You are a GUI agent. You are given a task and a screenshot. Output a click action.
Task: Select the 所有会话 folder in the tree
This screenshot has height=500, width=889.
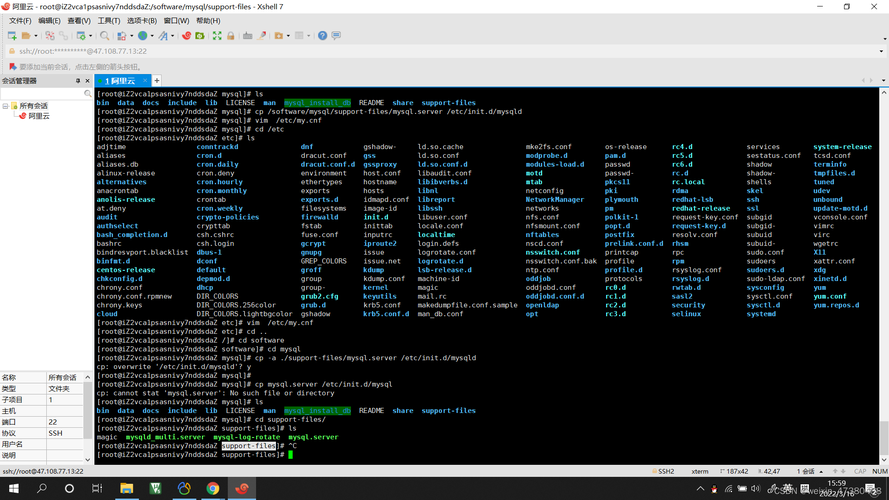[x=33, y=106]
